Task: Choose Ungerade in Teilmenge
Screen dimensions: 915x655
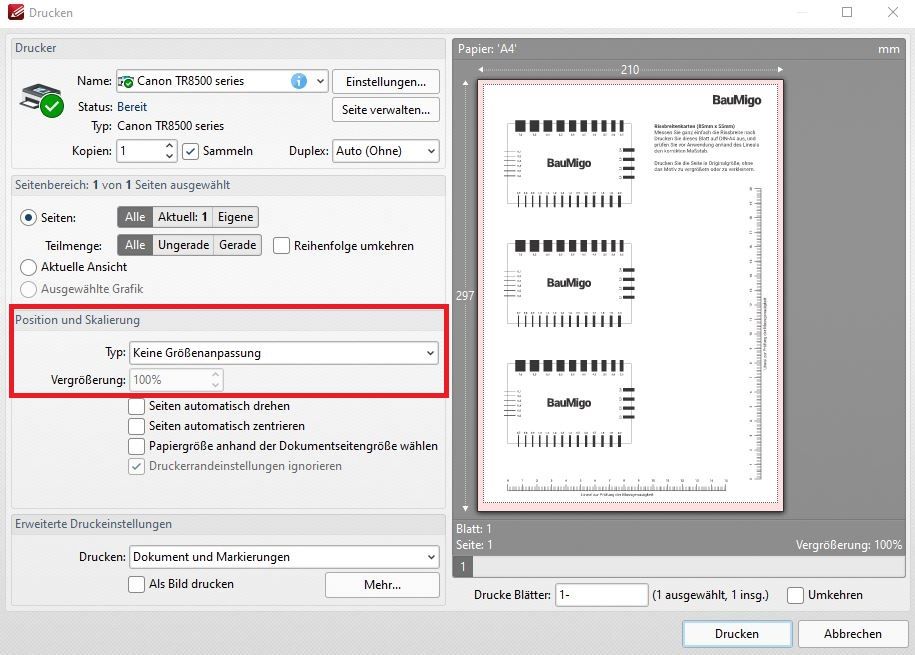Action: point(183,245)
